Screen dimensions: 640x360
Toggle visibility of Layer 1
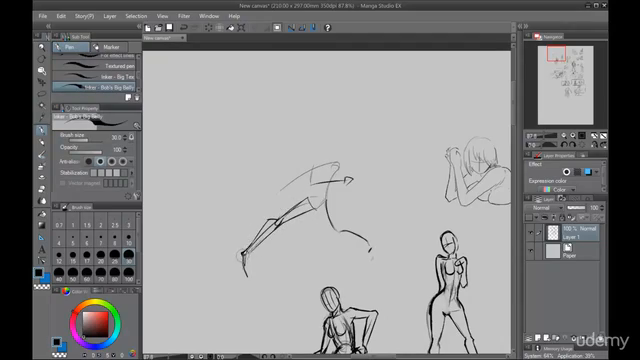pos(530,233)
